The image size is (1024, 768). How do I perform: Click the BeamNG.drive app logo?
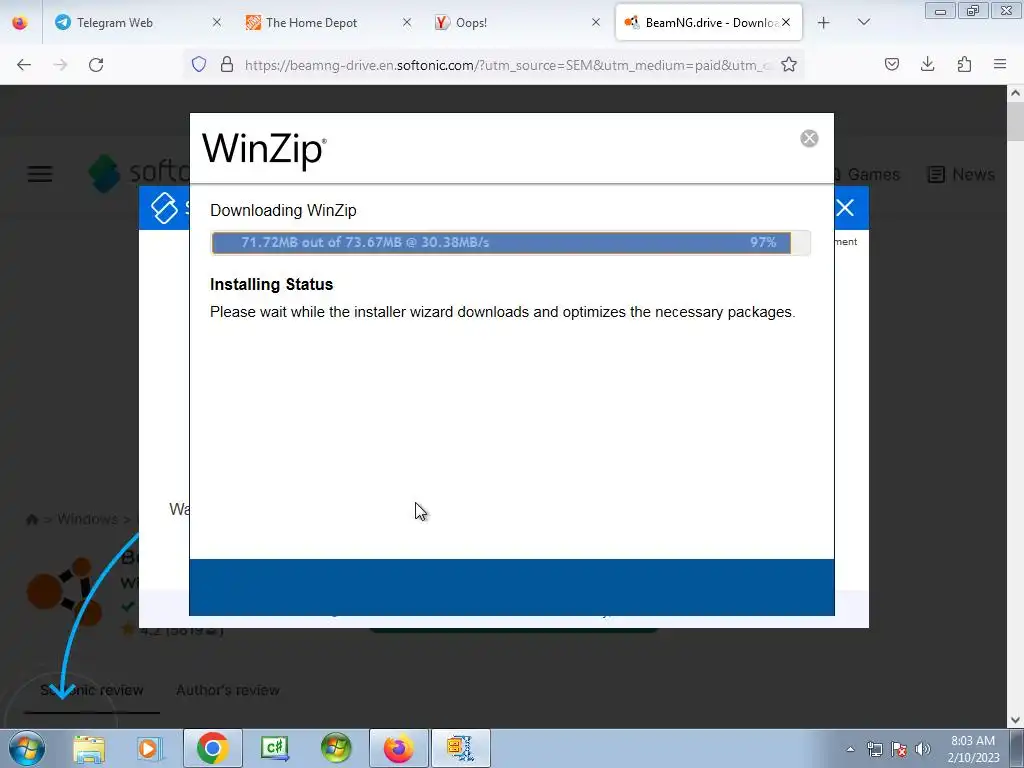pos(65,592)
